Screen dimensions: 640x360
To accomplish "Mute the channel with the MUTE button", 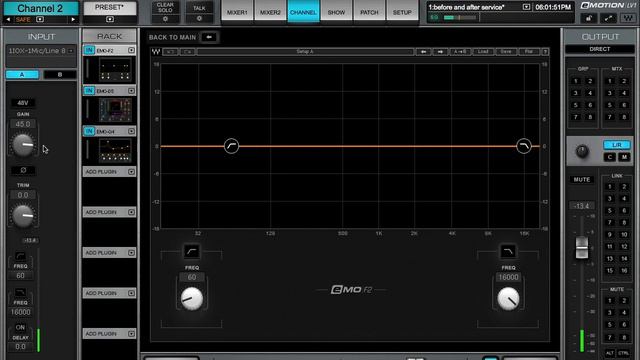I will click(582, 180).
